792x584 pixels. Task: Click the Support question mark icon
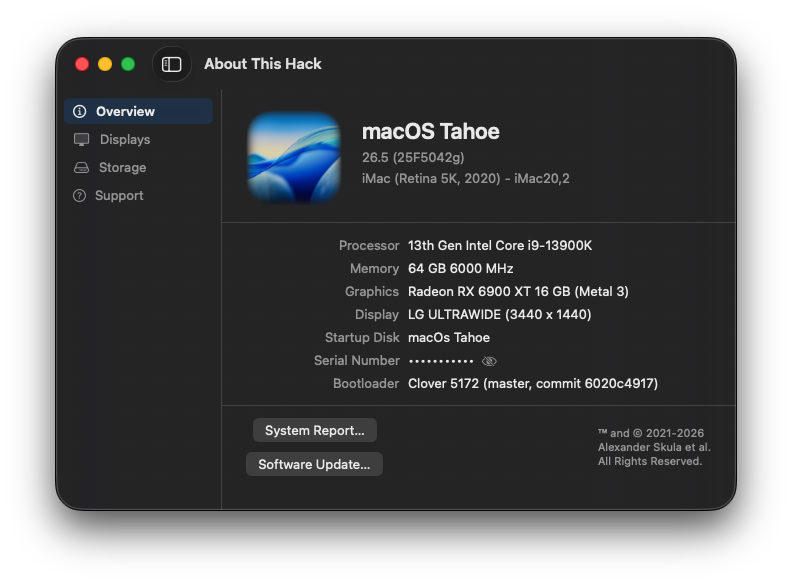coord(79,196)
